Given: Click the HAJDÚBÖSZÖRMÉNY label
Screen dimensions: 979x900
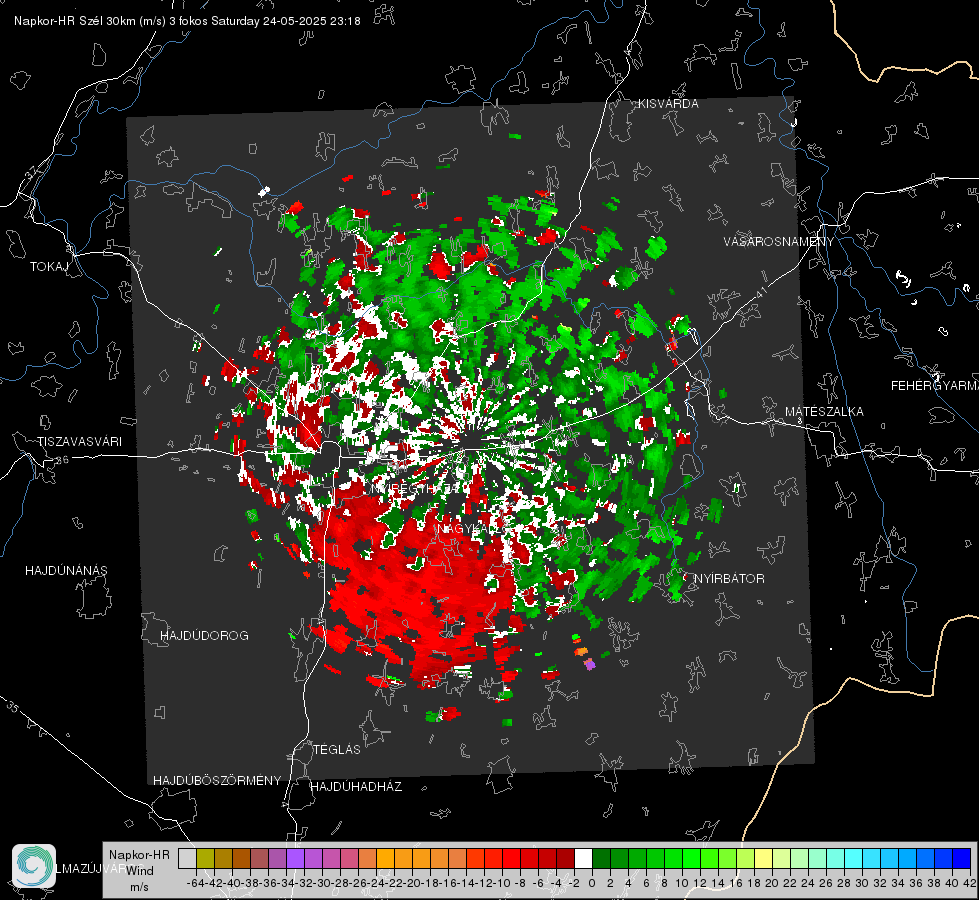Looking at the screenshot, I should click(217, 781).
